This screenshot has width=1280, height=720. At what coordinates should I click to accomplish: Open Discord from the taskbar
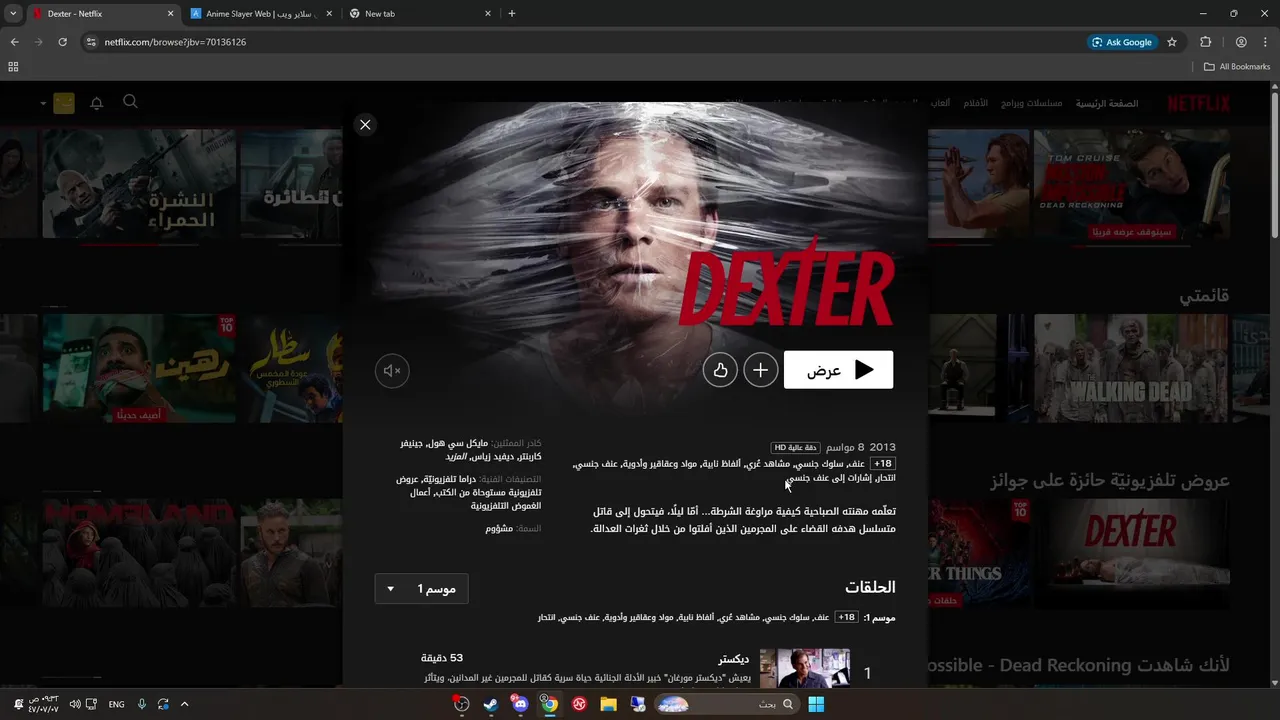[x=520, y=704]
